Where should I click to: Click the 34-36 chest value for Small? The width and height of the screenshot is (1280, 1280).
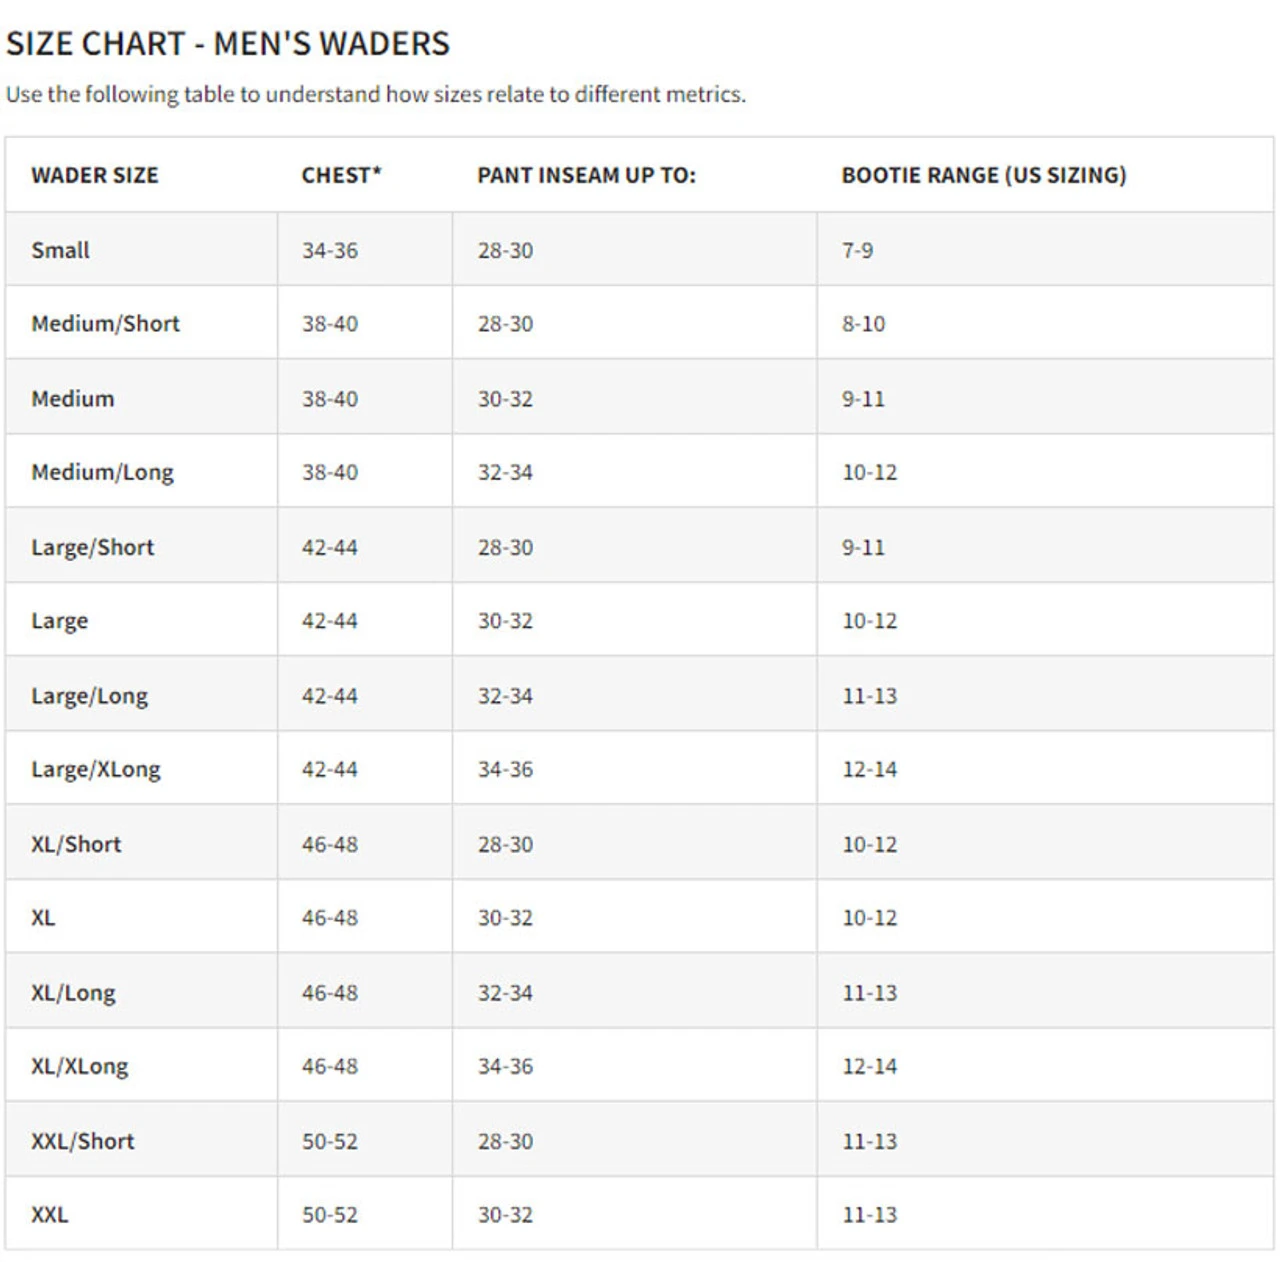click(330, 250)
